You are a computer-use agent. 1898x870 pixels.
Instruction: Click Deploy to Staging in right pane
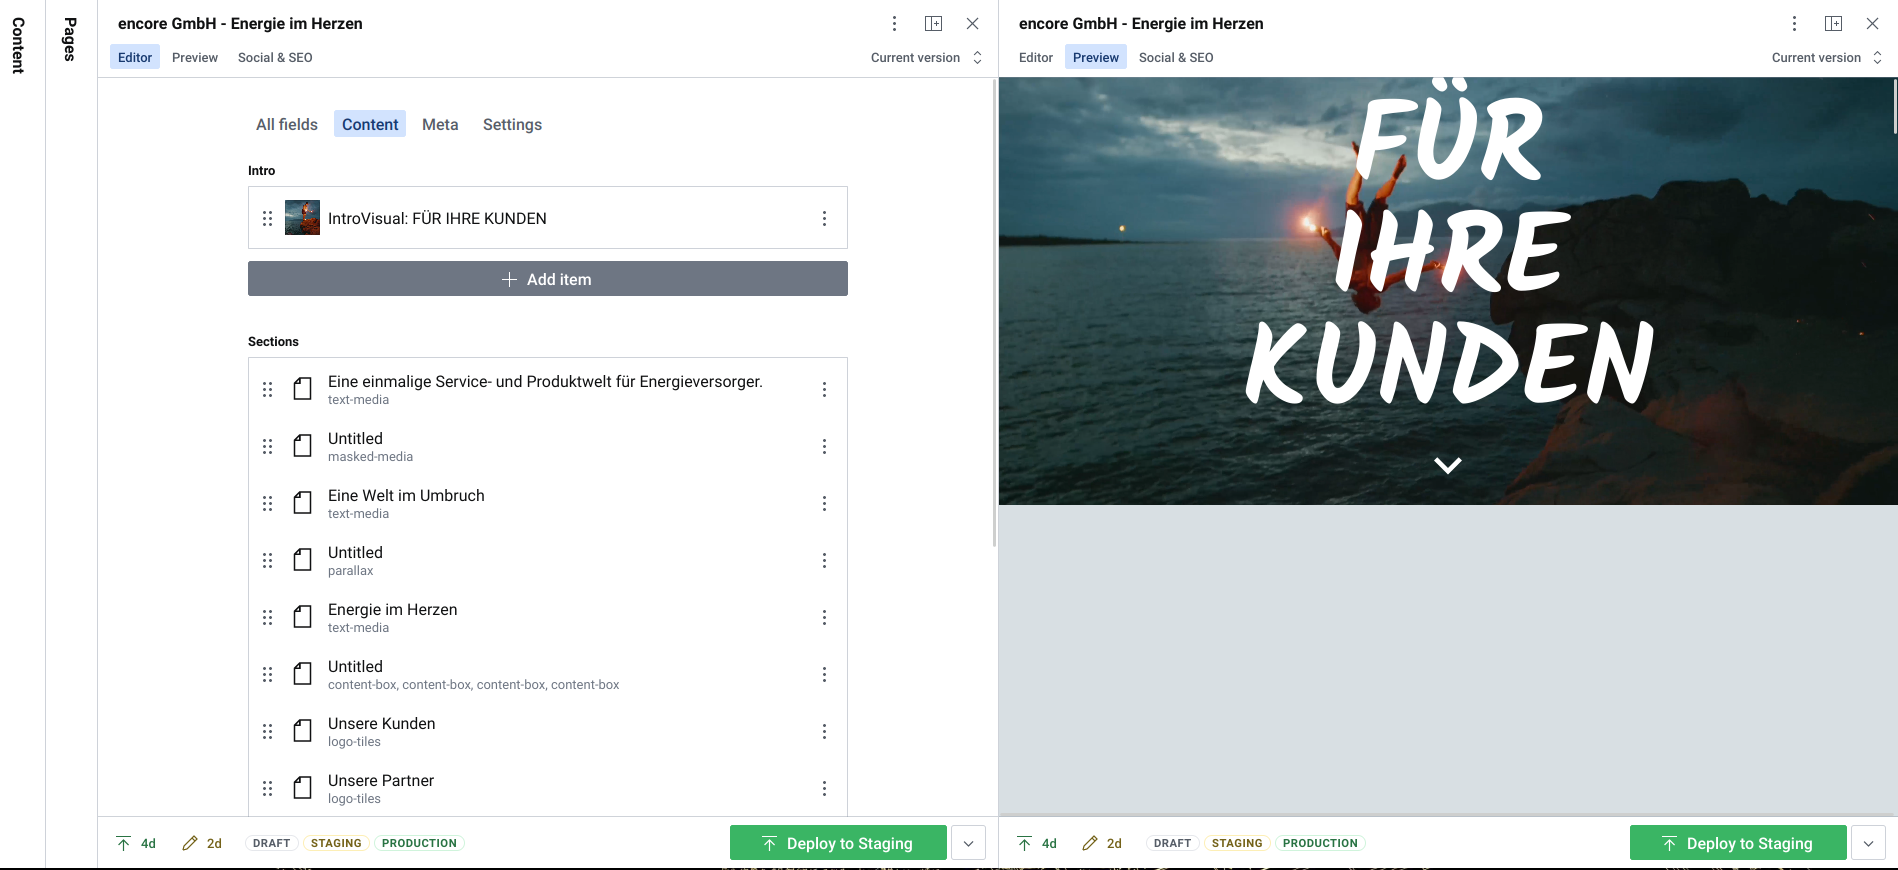pos(1738,843)
